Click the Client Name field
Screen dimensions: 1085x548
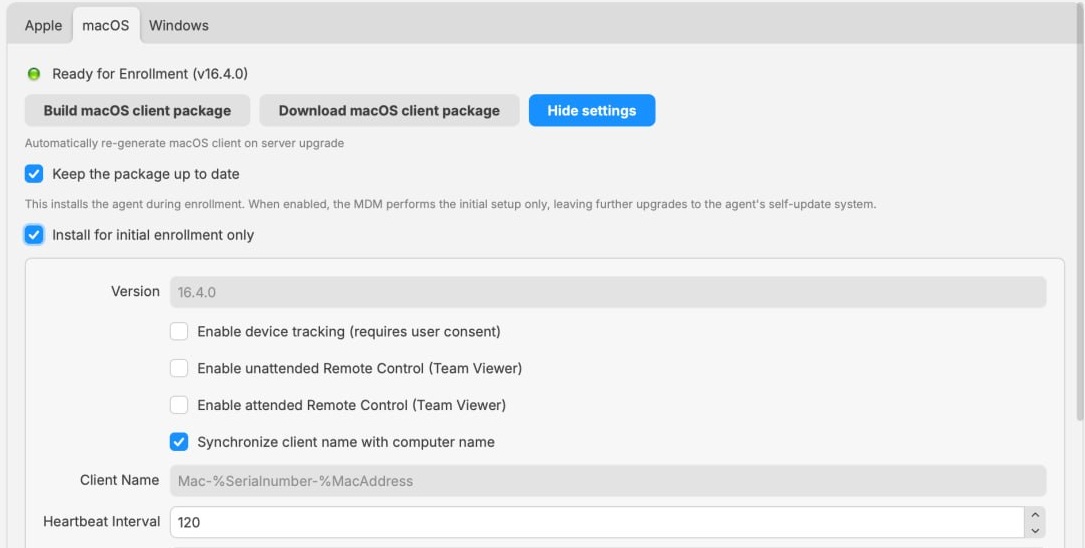point(608,481)
